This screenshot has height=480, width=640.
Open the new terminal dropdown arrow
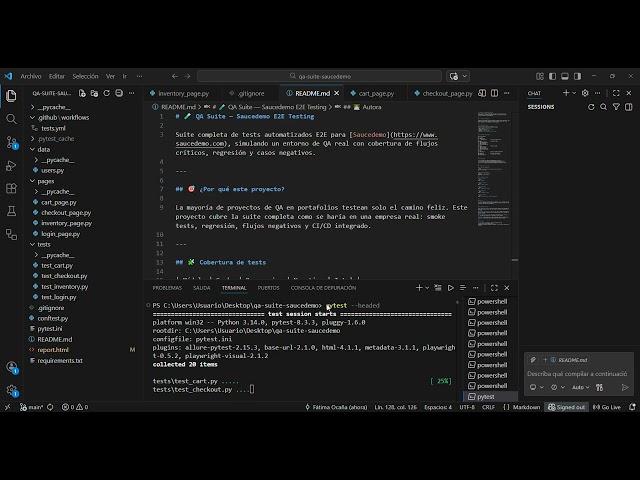click(427, 288)
